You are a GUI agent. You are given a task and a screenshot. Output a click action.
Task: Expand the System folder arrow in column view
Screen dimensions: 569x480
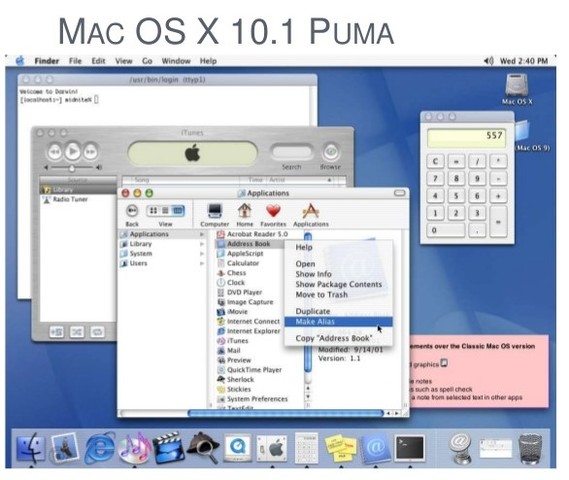pyautogui.click(x=202, y=254)
